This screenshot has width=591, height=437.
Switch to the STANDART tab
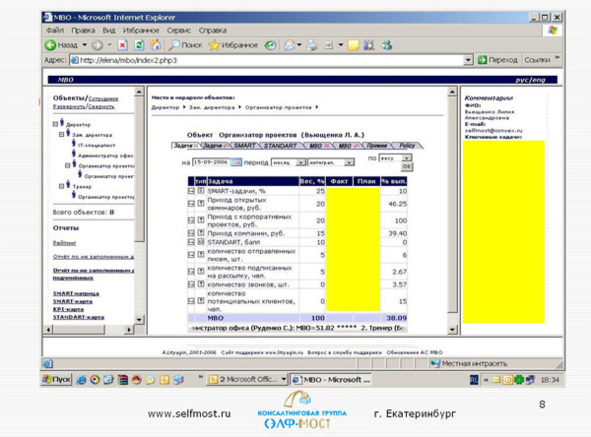tap(280, 146)
